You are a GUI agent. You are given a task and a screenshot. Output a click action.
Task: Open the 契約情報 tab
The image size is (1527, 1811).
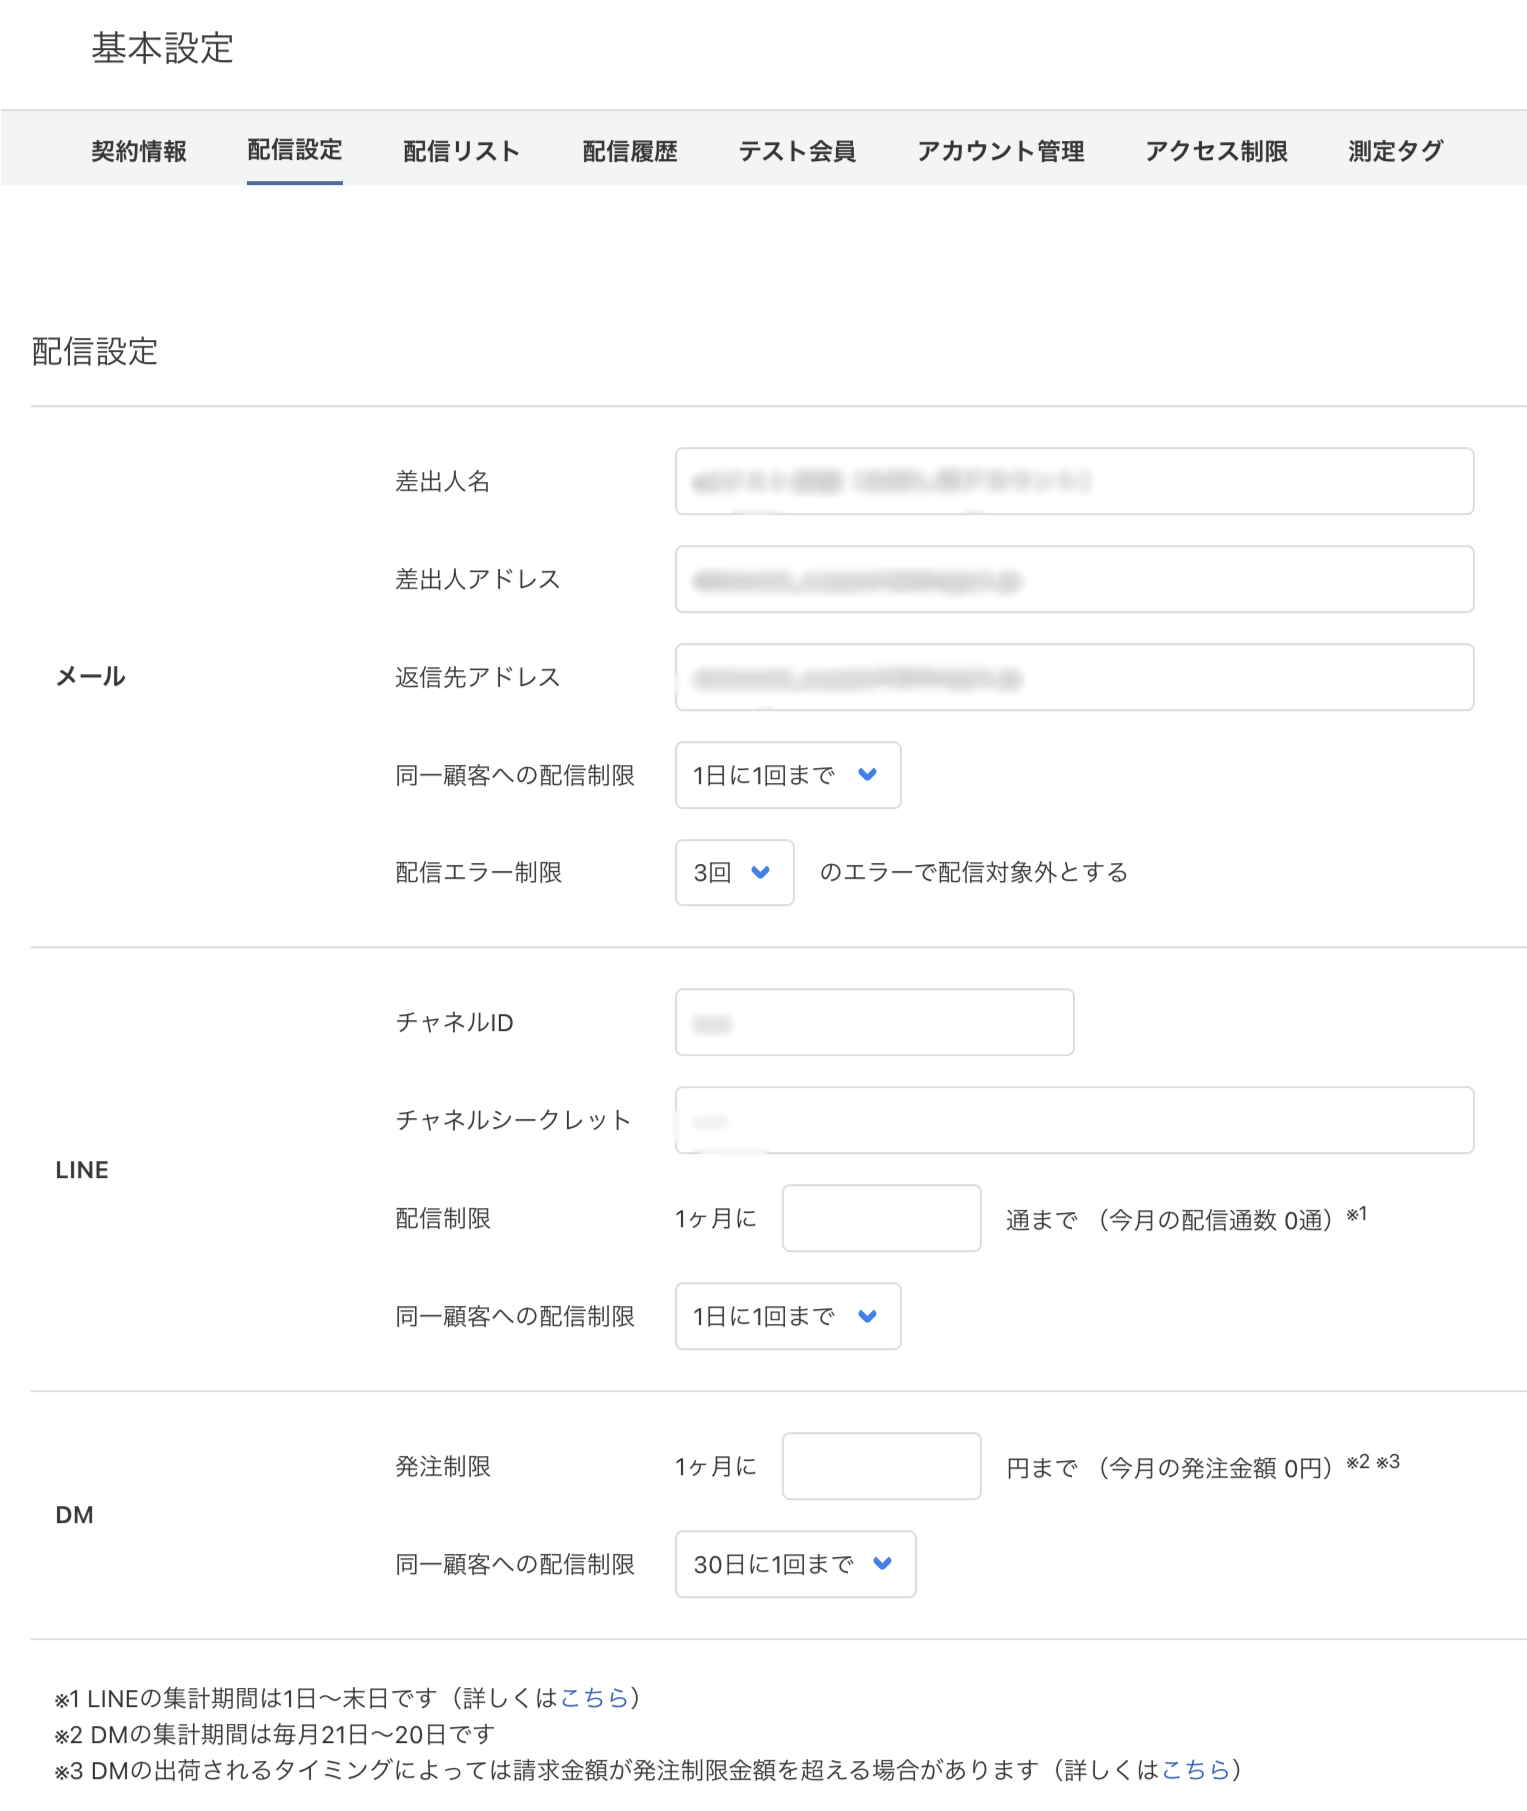coord(139,151)
